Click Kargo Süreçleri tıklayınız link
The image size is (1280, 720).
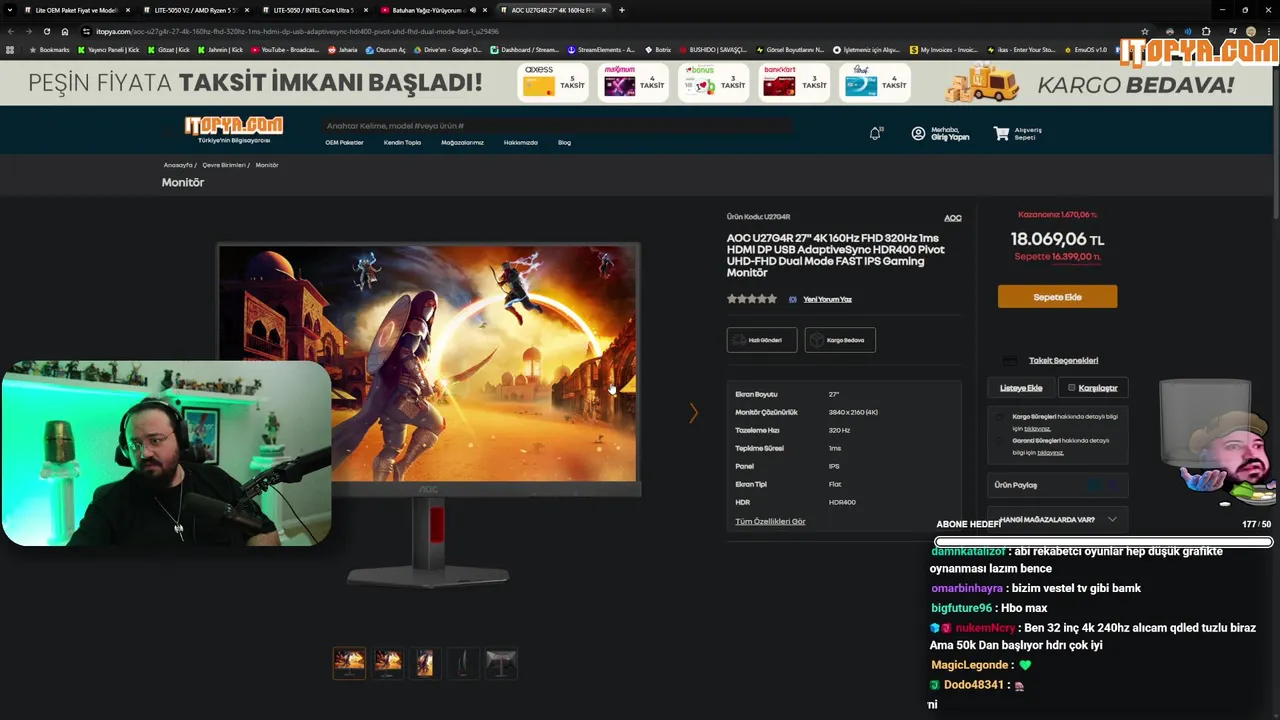click(1037, 429)
